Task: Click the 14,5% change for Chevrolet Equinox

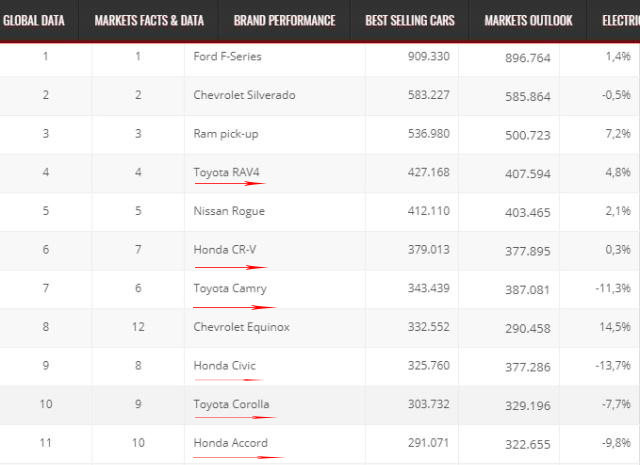Action: (x=617, y=327)
